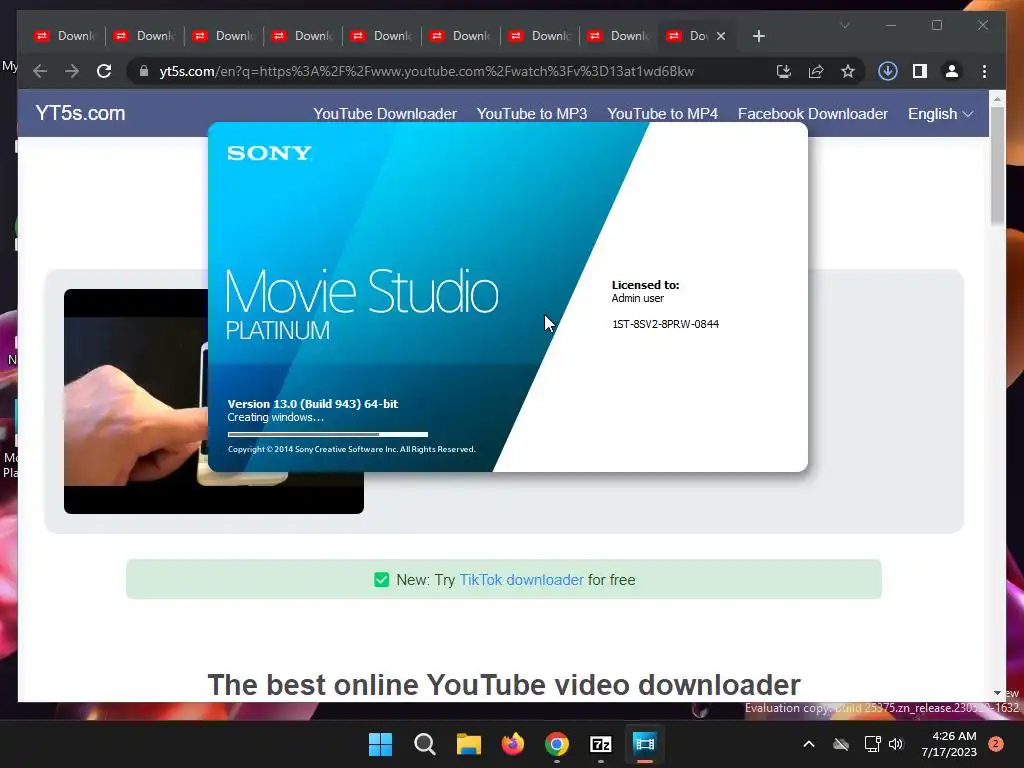The width and height of the screenshot is (1024, 768).
Task: Open File Explorer from the taskbar
Action: (x=469, y=744)
